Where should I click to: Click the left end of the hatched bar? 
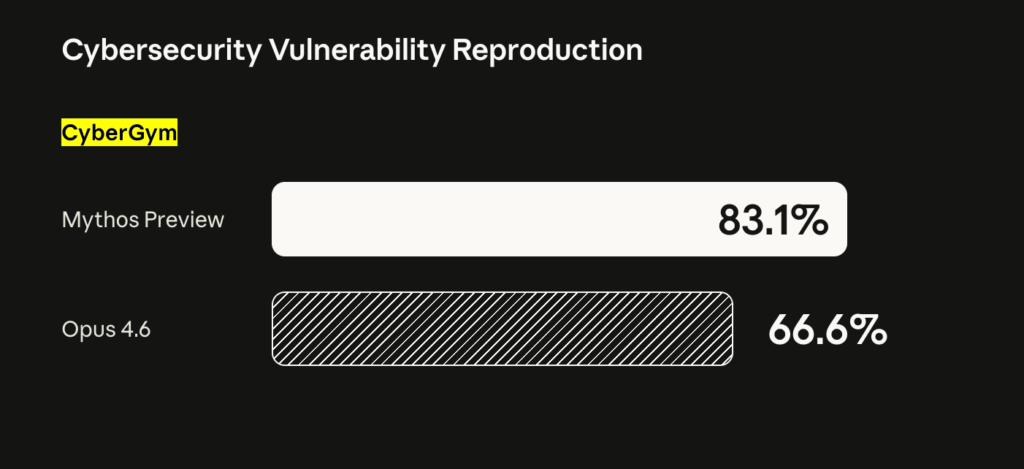pyautogui.click(x=281, y=328)
